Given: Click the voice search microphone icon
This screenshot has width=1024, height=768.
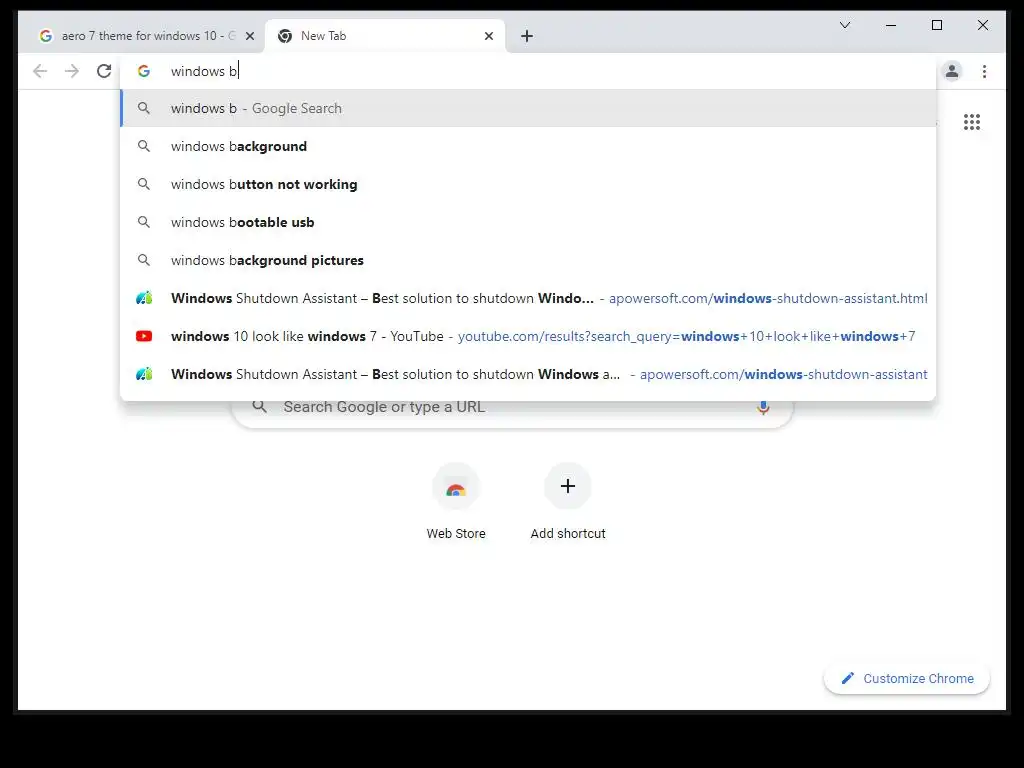Looking at the screenshot, I should click(x=763, y=408).
